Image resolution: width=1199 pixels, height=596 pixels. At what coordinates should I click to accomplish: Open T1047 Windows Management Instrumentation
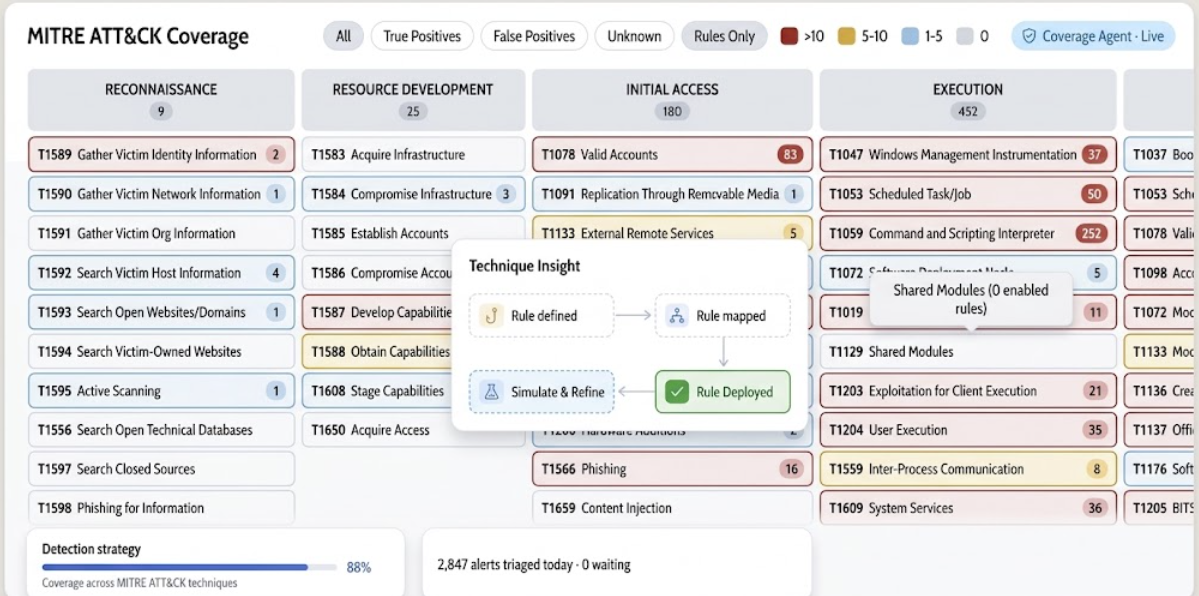(967, 155)
